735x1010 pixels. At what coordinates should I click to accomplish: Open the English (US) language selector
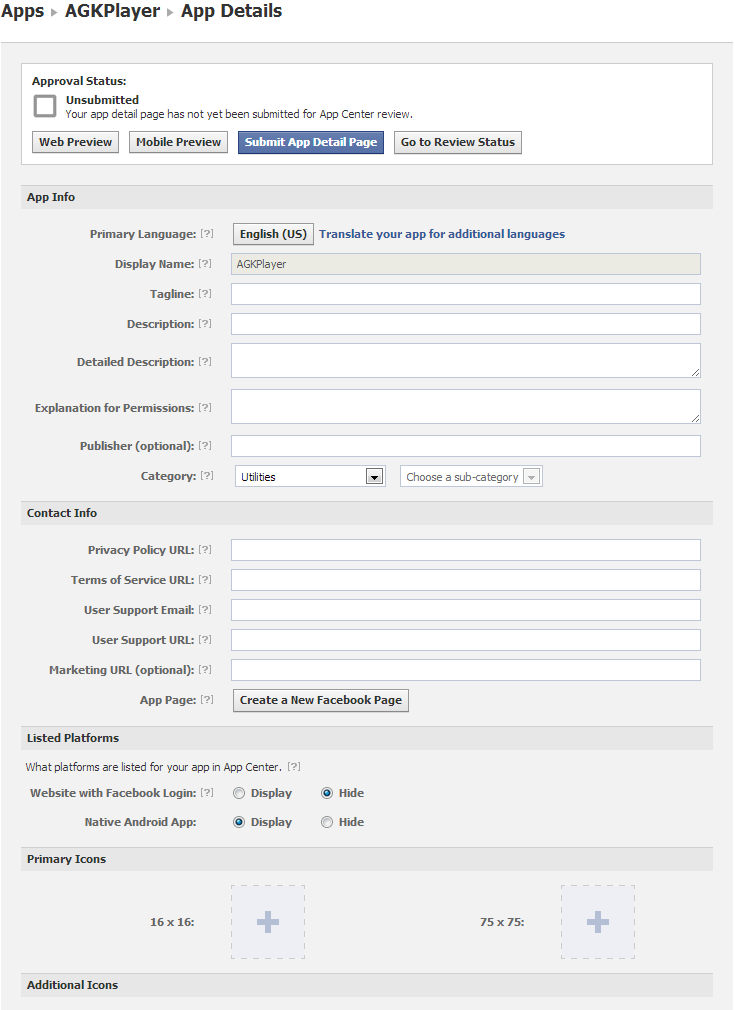tap(273, 234)
